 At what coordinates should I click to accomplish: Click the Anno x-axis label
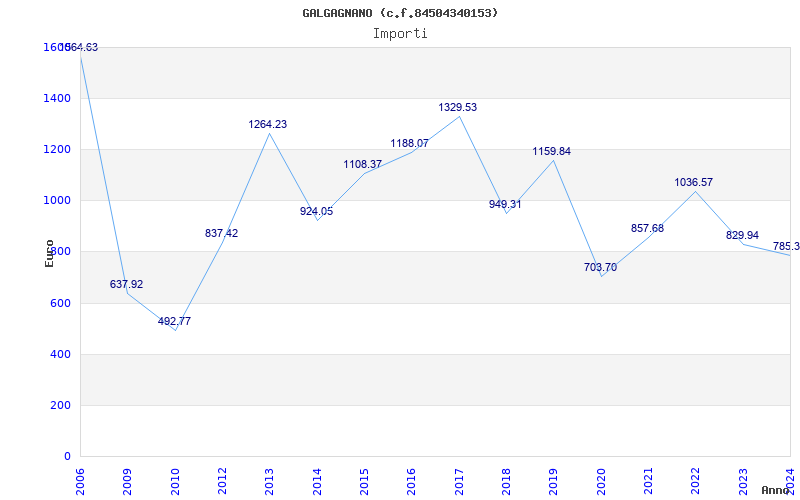click(x=776, y=490)
